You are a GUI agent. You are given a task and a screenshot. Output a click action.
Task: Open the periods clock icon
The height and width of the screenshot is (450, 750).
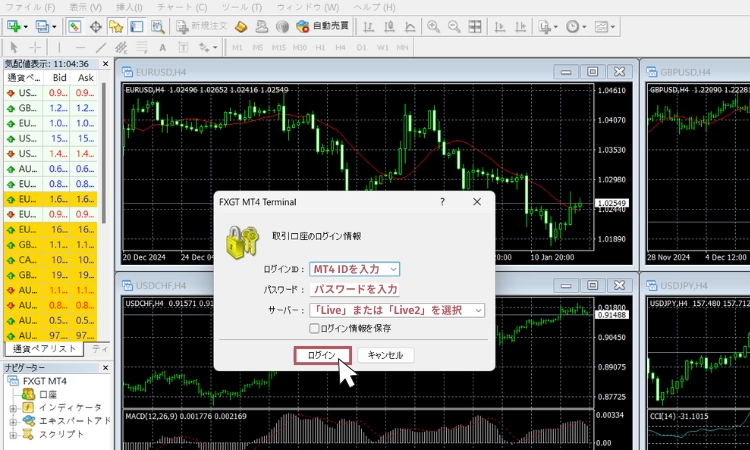[x=573, y=26]
